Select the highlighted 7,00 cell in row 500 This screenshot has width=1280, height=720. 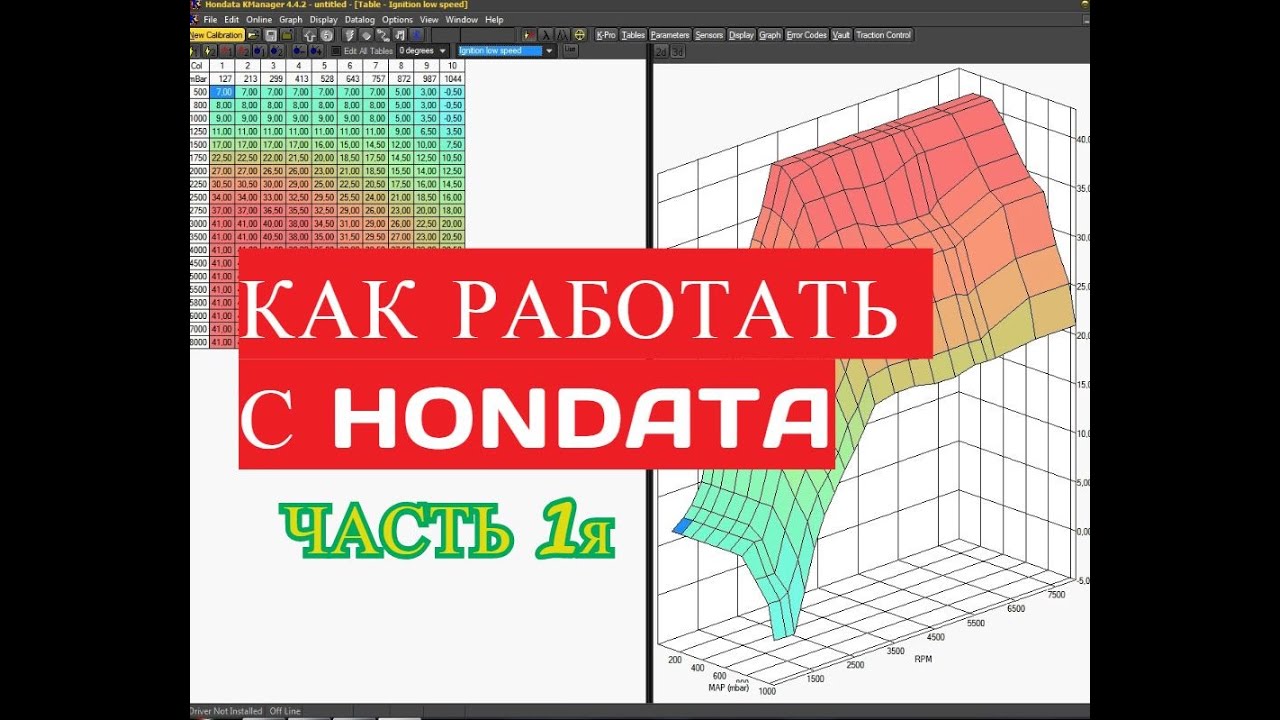(222, 91)
